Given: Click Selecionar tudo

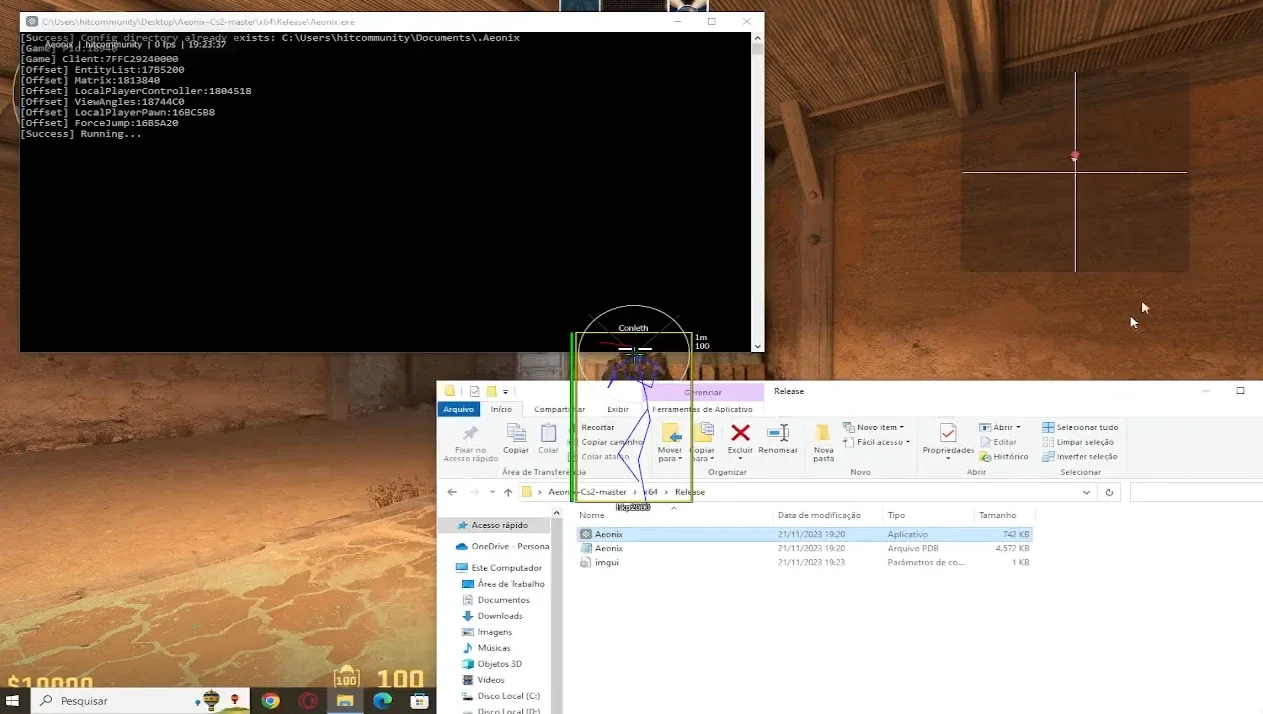Looking at the screenshot, I should (x=1080, y=427).
